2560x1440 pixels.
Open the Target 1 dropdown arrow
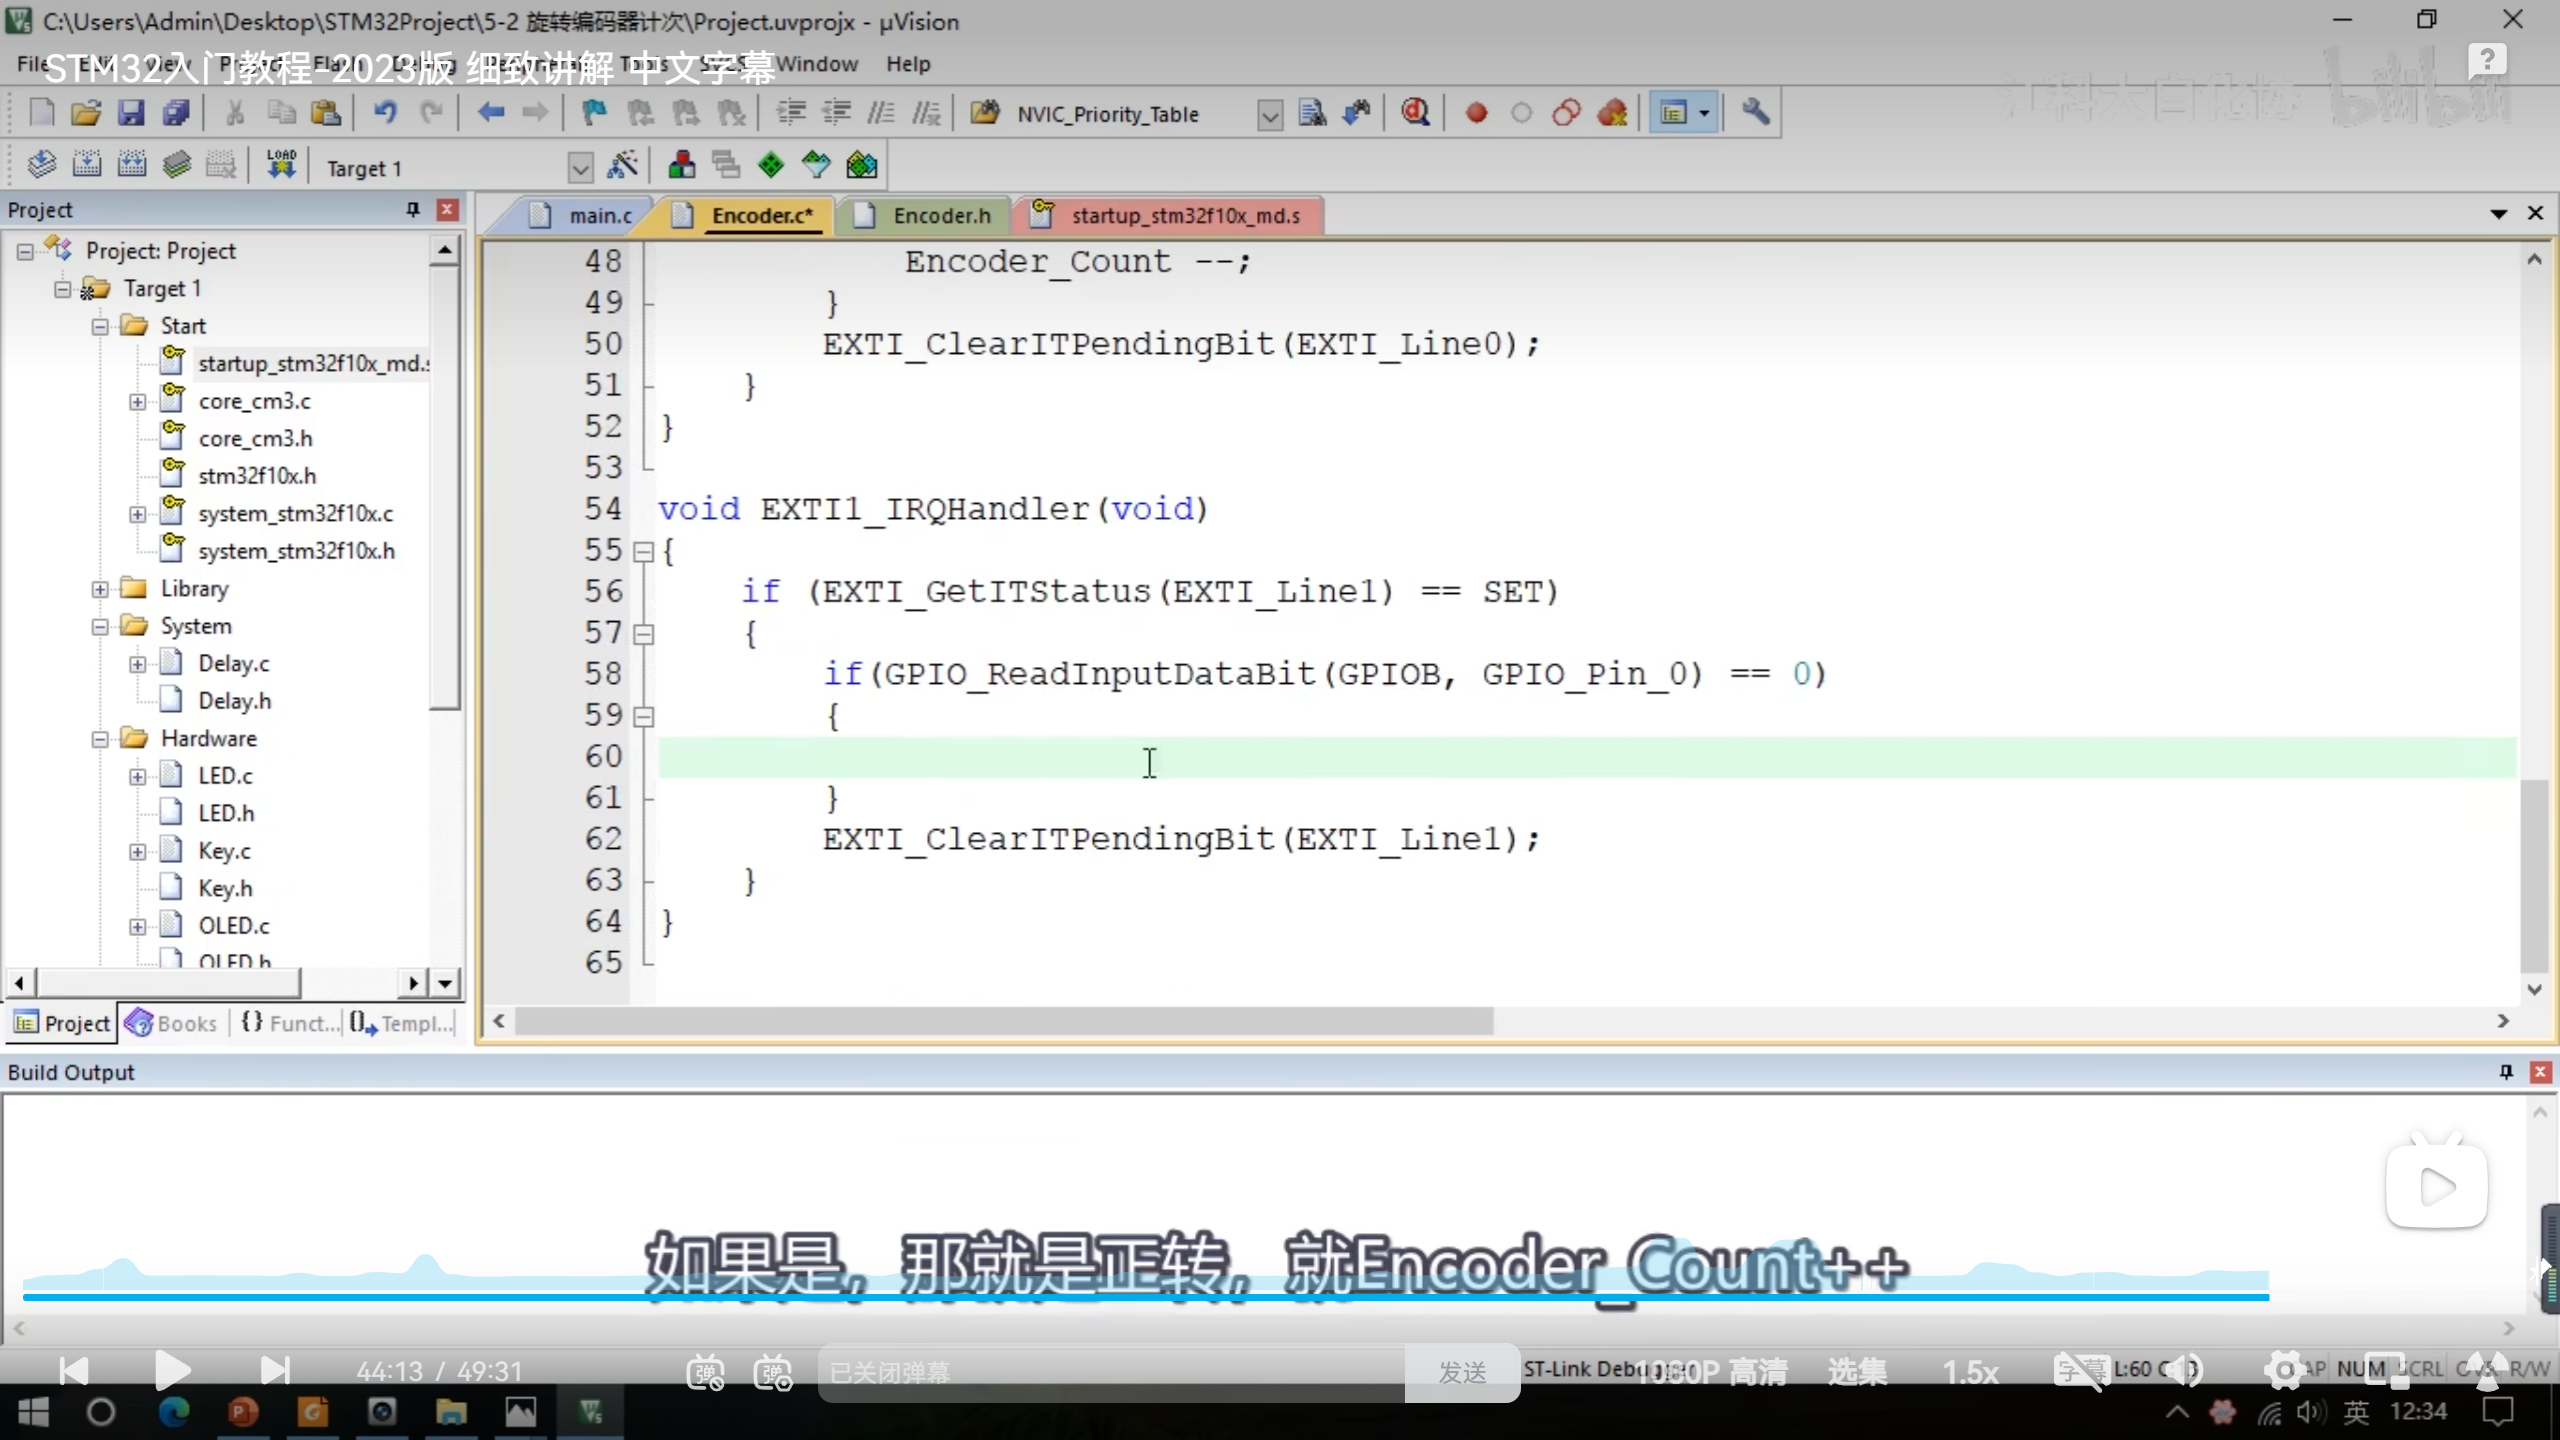coord(580,168)
